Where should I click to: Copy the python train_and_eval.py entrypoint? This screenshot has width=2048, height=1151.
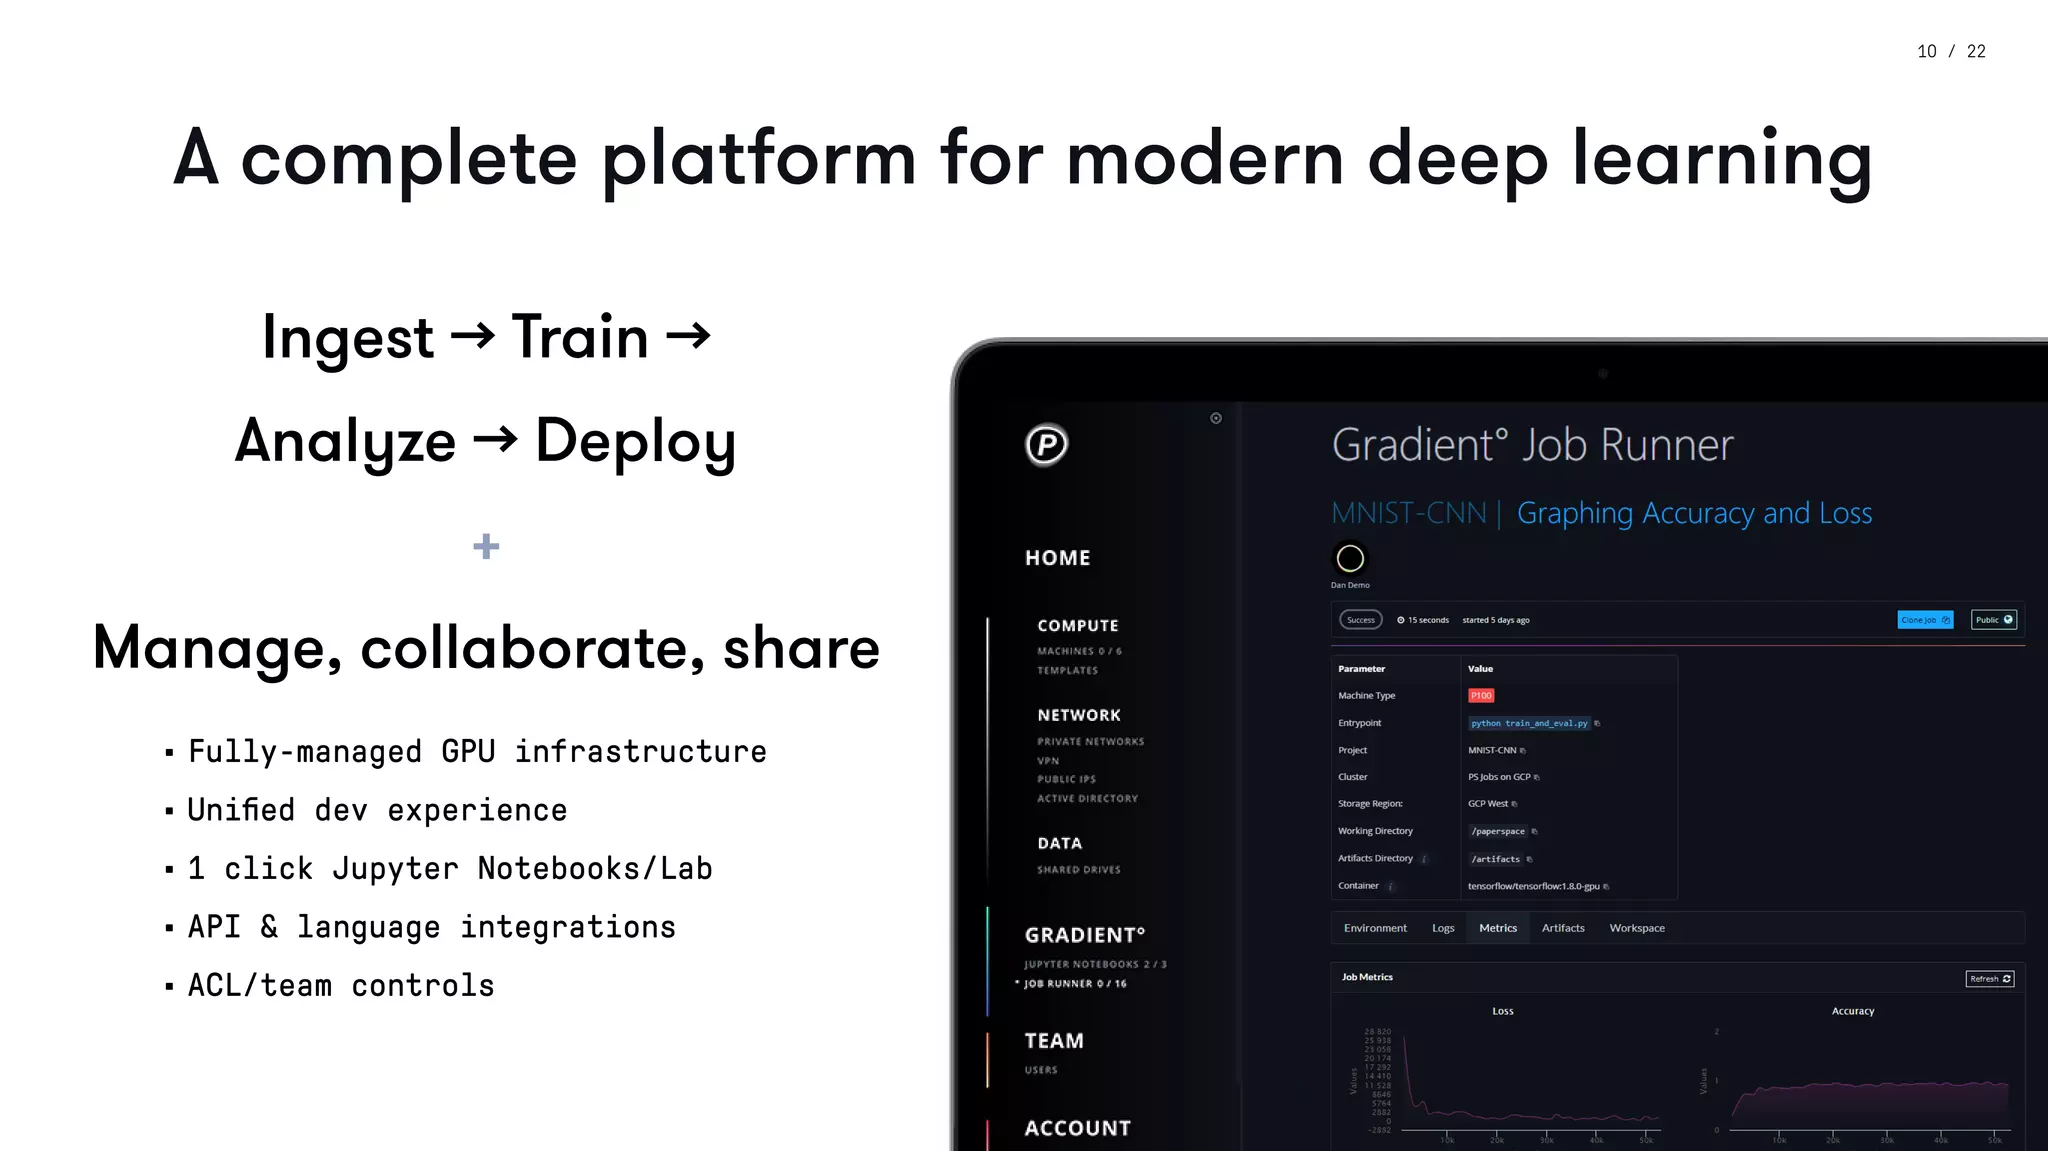[x=1597, y=723]
